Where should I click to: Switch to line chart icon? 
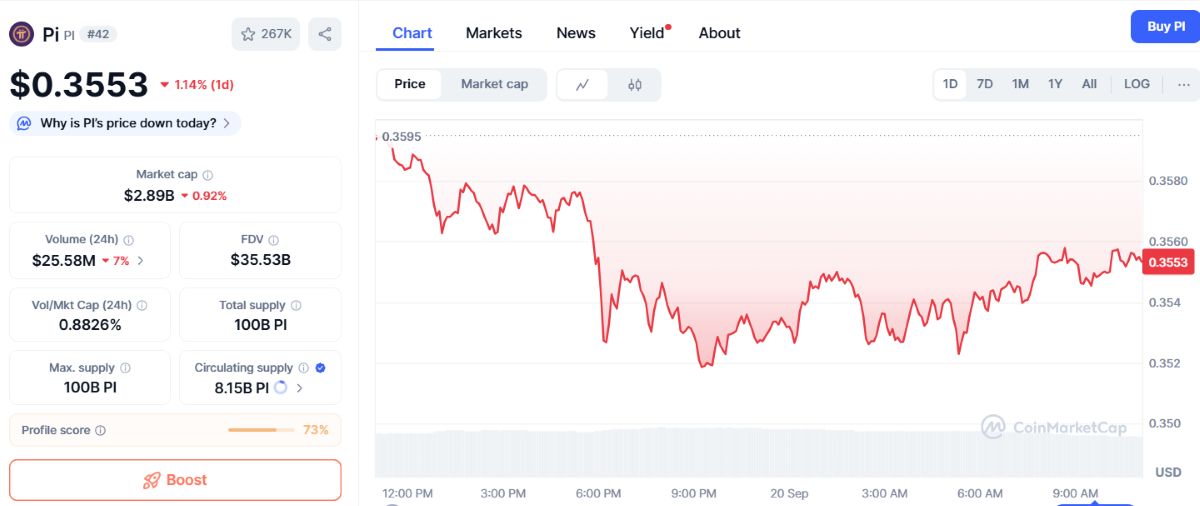583,85
